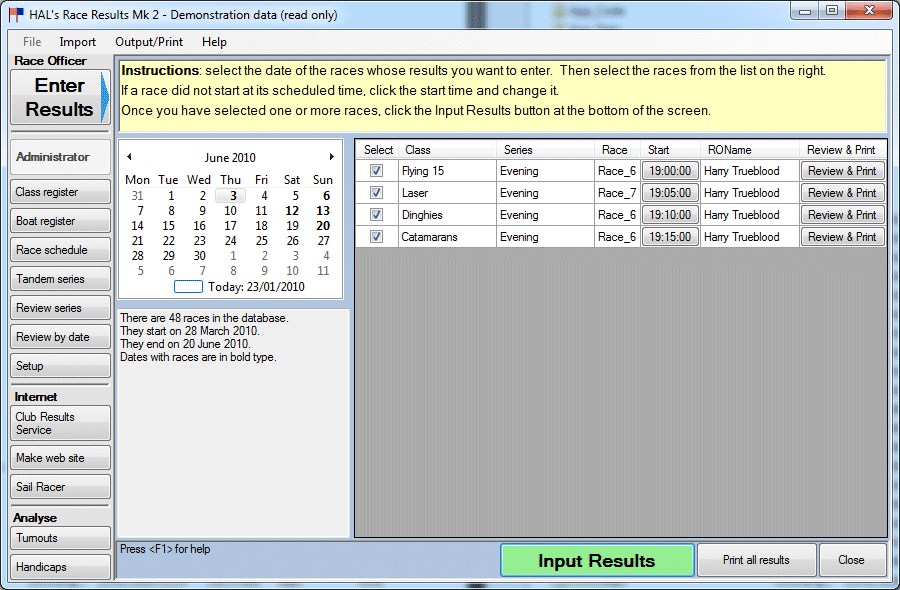Go to next month in calendar
The width and height of the screenshot is (900, 590).
coord(331,157)
